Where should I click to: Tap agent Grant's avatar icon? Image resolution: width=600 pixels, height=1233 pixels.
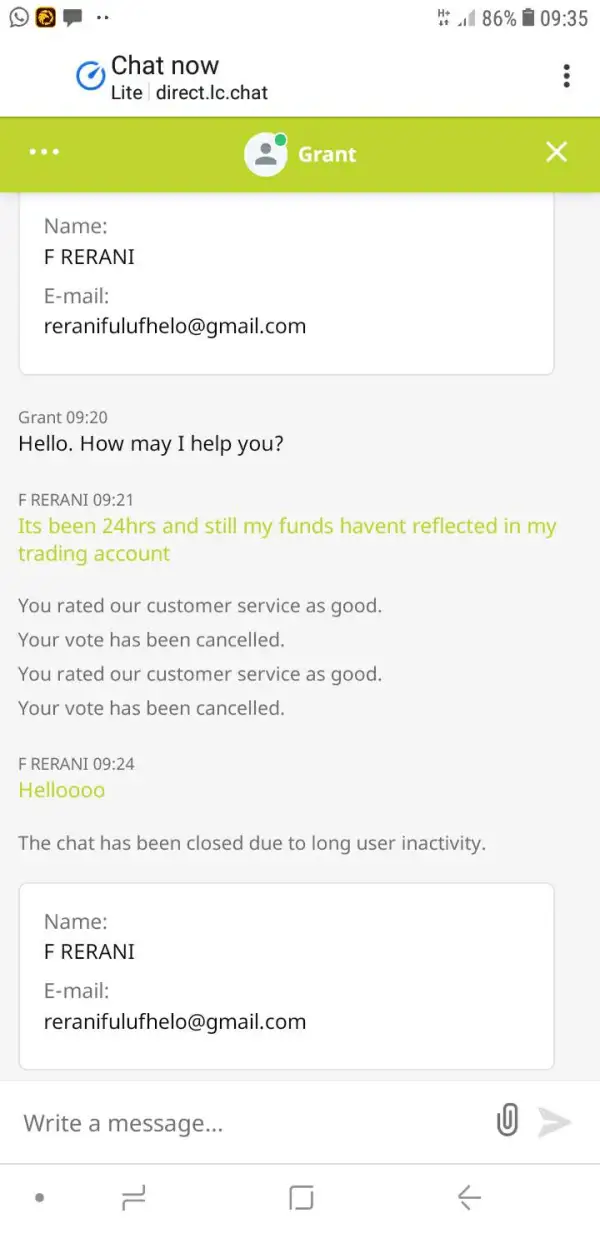pos(266,154)
